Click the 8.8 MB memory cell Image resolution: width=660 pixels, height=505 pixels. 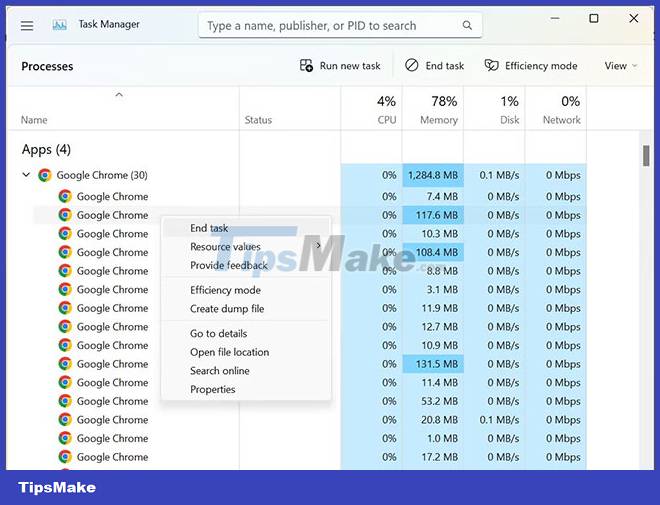click(x=433, y=271)
